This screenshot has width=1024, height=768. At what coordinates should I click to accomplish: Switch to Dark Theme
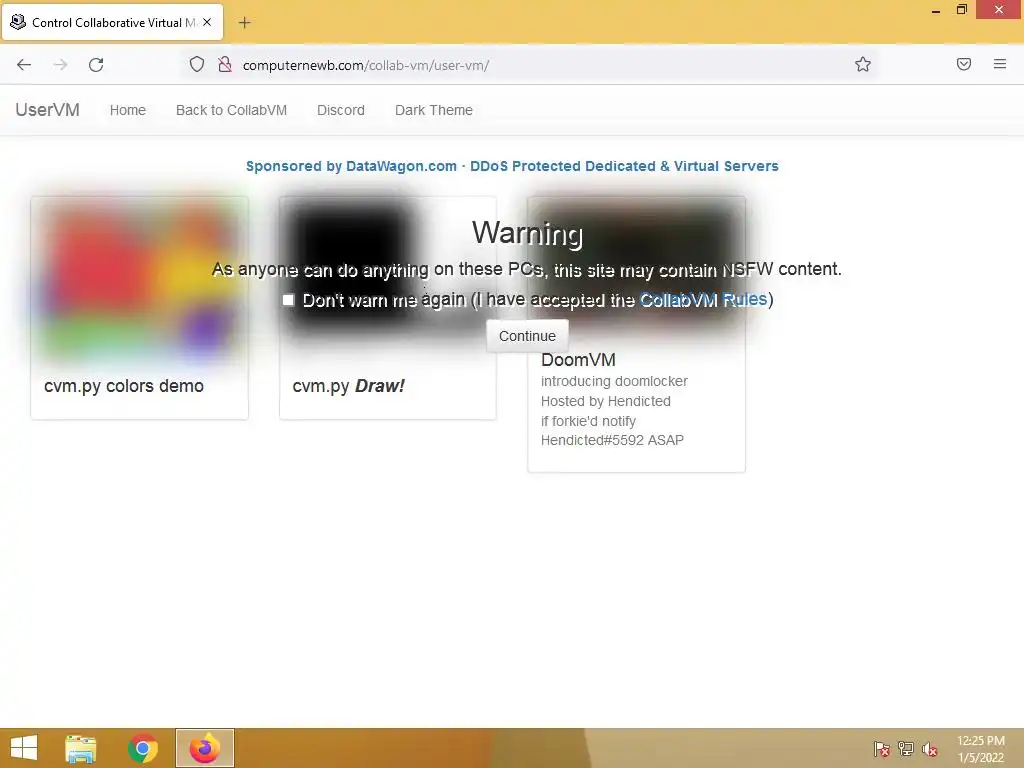tap(434, 110)
